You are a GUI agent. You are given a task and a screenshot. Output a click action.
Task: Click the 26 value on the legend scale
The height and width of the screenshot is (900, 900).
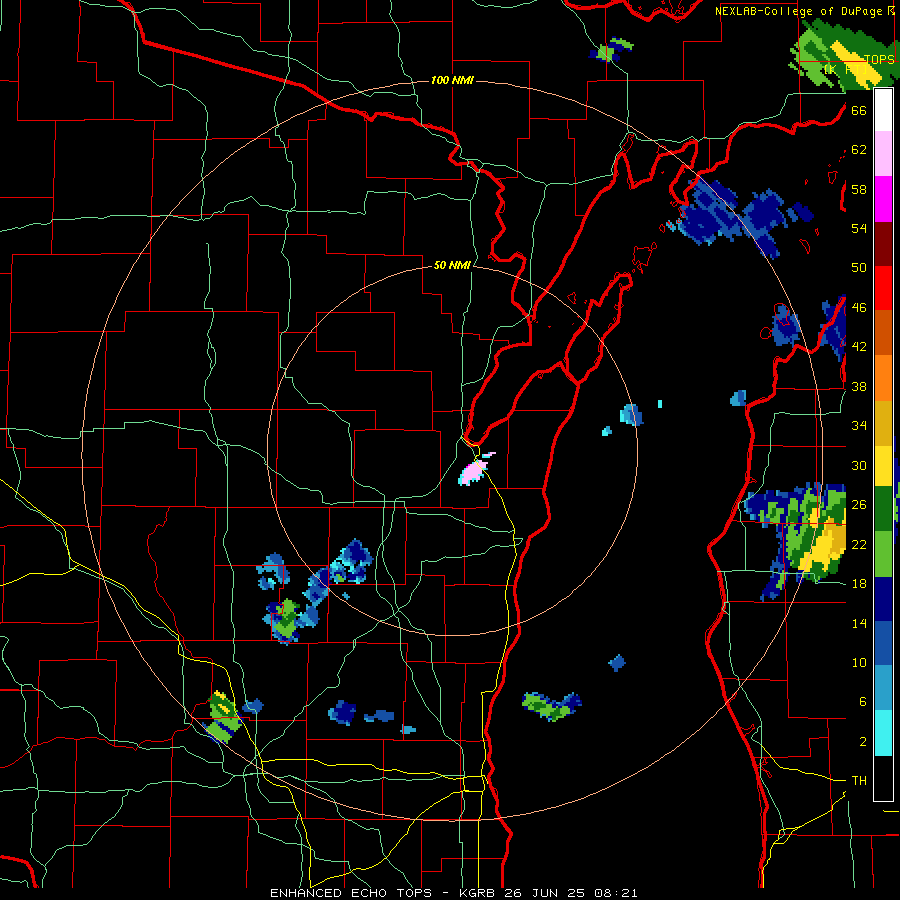pyautogui.click(x=859, y=505)
